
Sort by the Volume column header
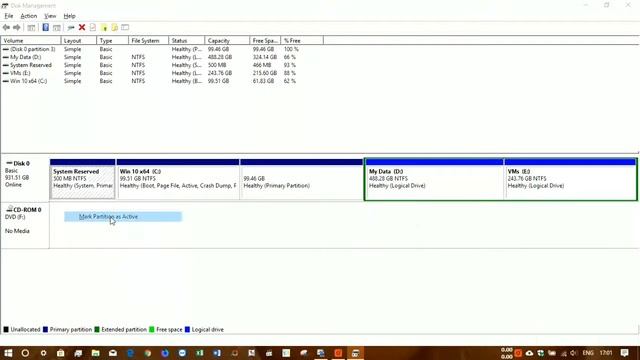[31, 41]
